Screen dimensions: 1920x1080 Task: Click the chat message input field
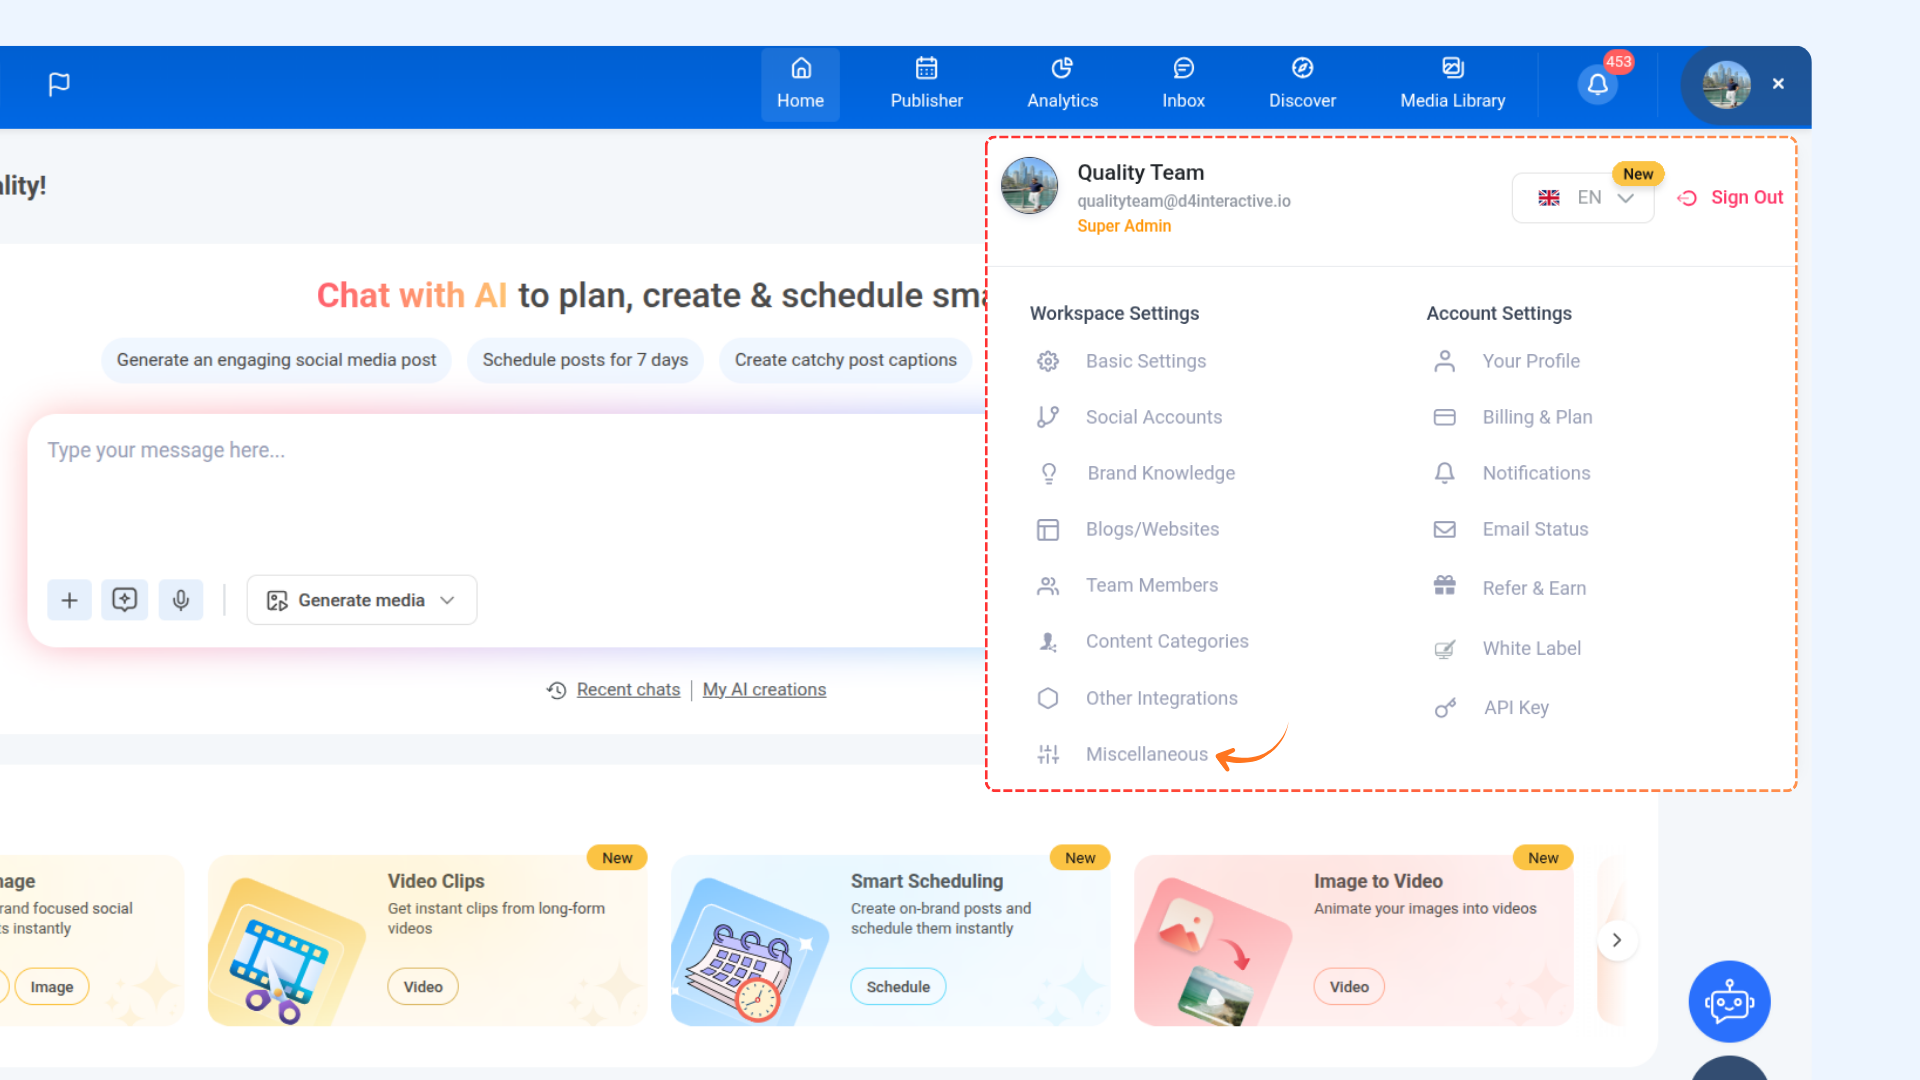pyautogui.click(x=500, y=490)
